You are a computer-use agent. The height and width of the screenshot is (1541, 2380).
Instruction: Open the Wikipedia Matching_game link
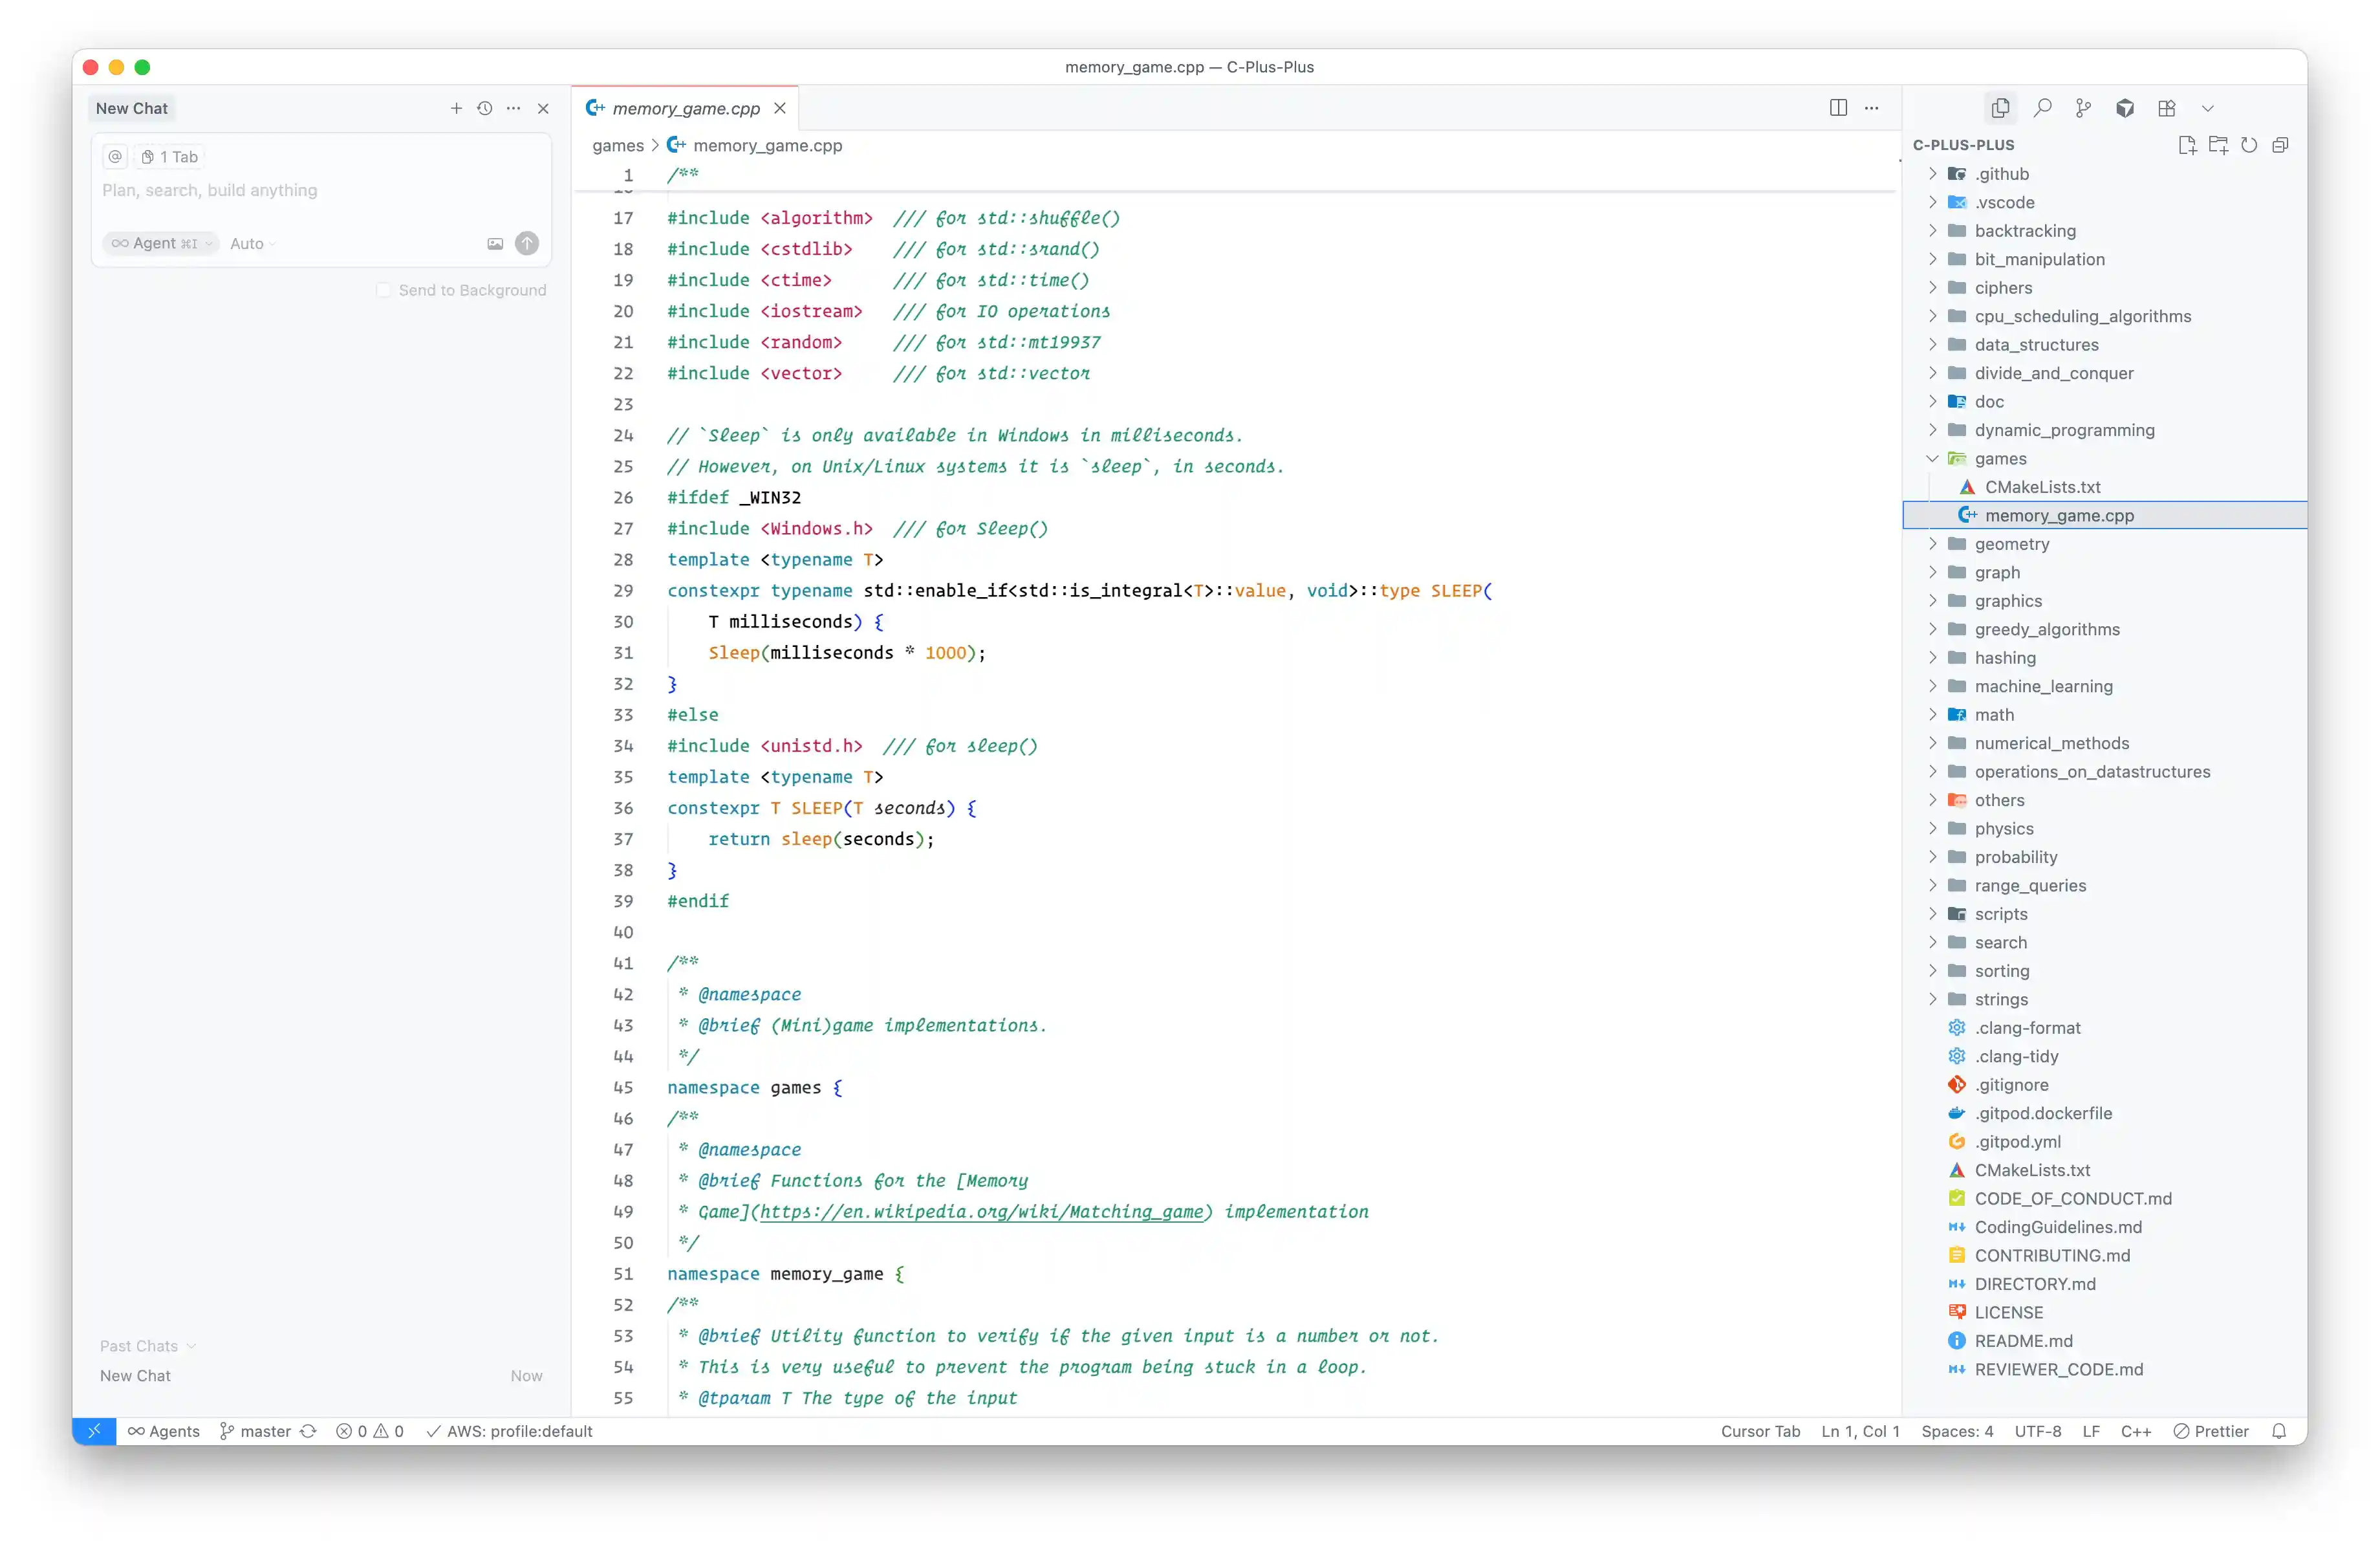[x=981, y=1212]
